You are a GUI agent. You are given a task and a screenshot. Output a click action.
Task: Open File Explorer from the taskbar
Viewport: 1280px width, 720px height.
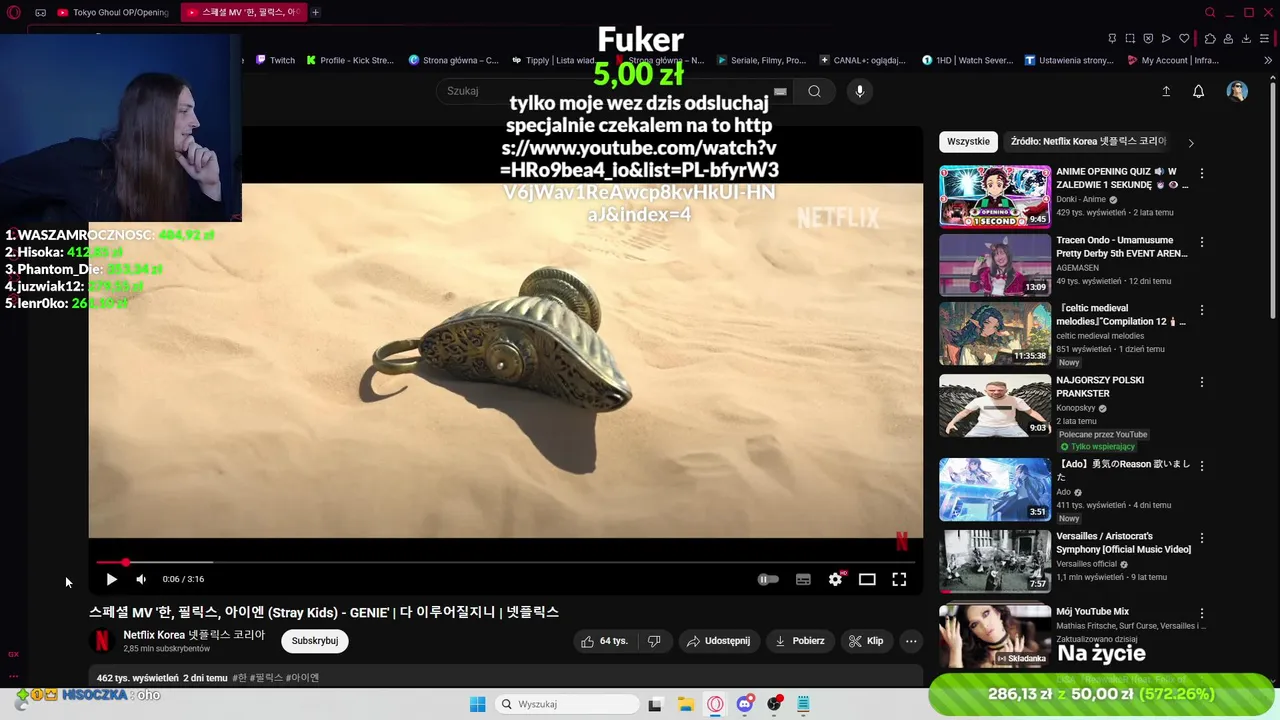[x=686, y=704]
